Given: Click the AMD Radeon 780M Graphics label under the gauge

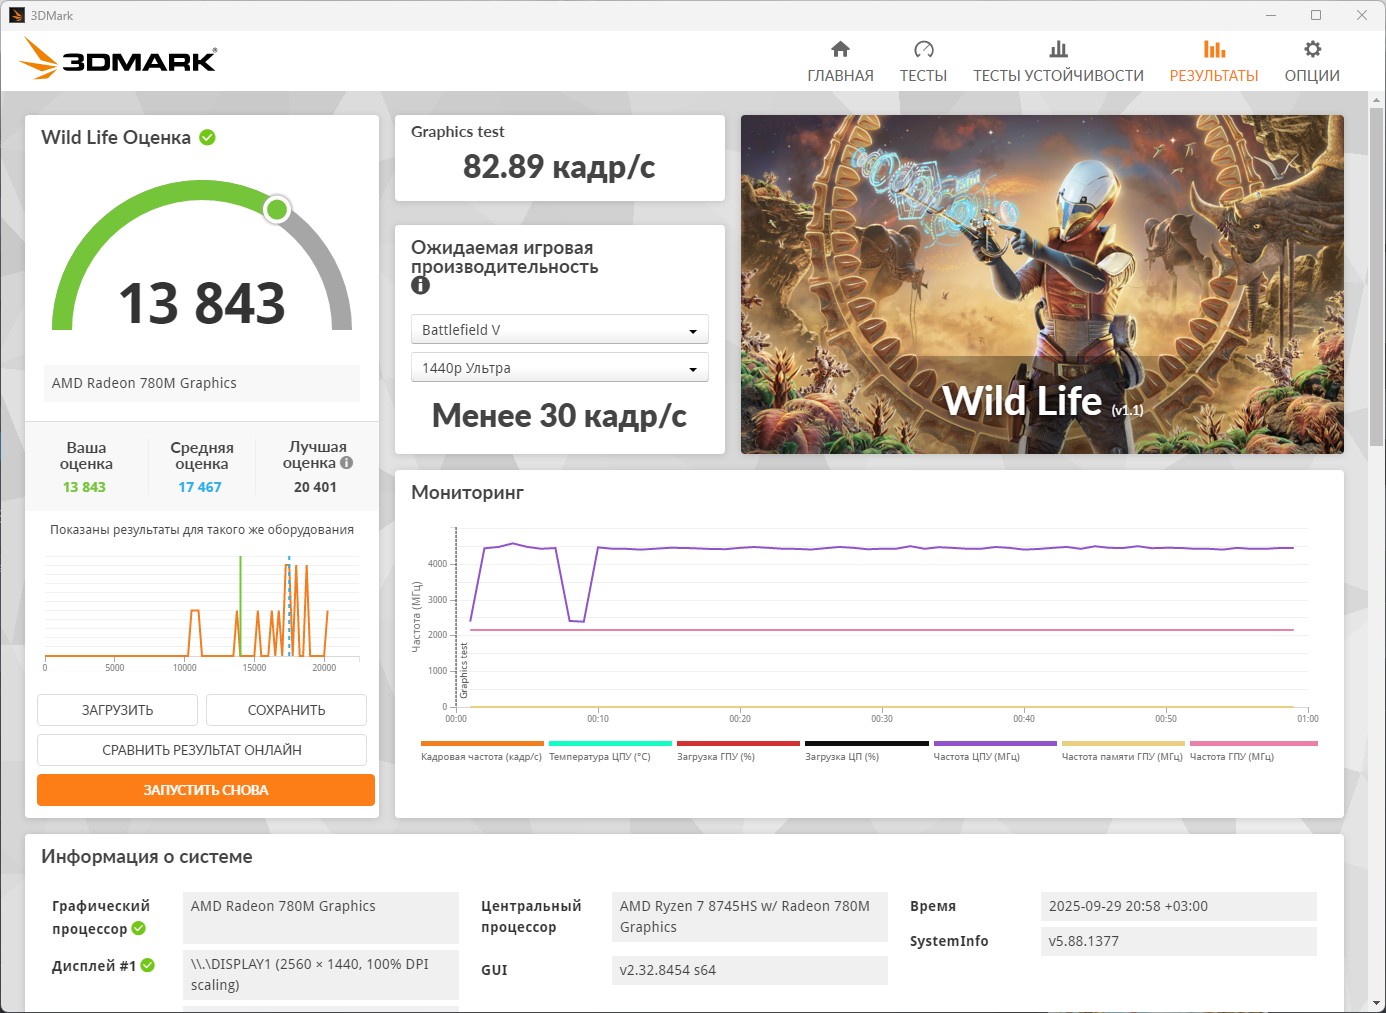Looking at the screenshot, I should click(202, 383).
